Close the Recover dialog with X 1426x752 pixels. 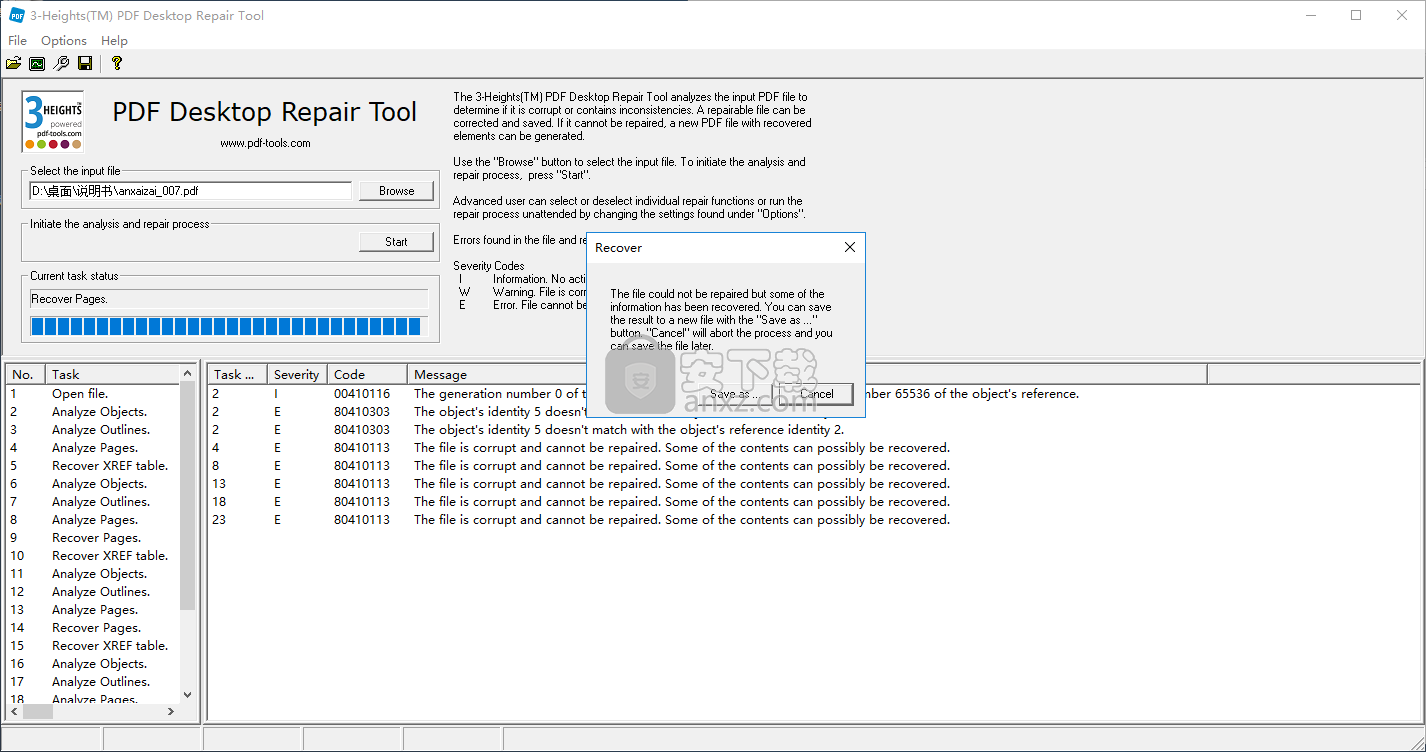[850, 247]
